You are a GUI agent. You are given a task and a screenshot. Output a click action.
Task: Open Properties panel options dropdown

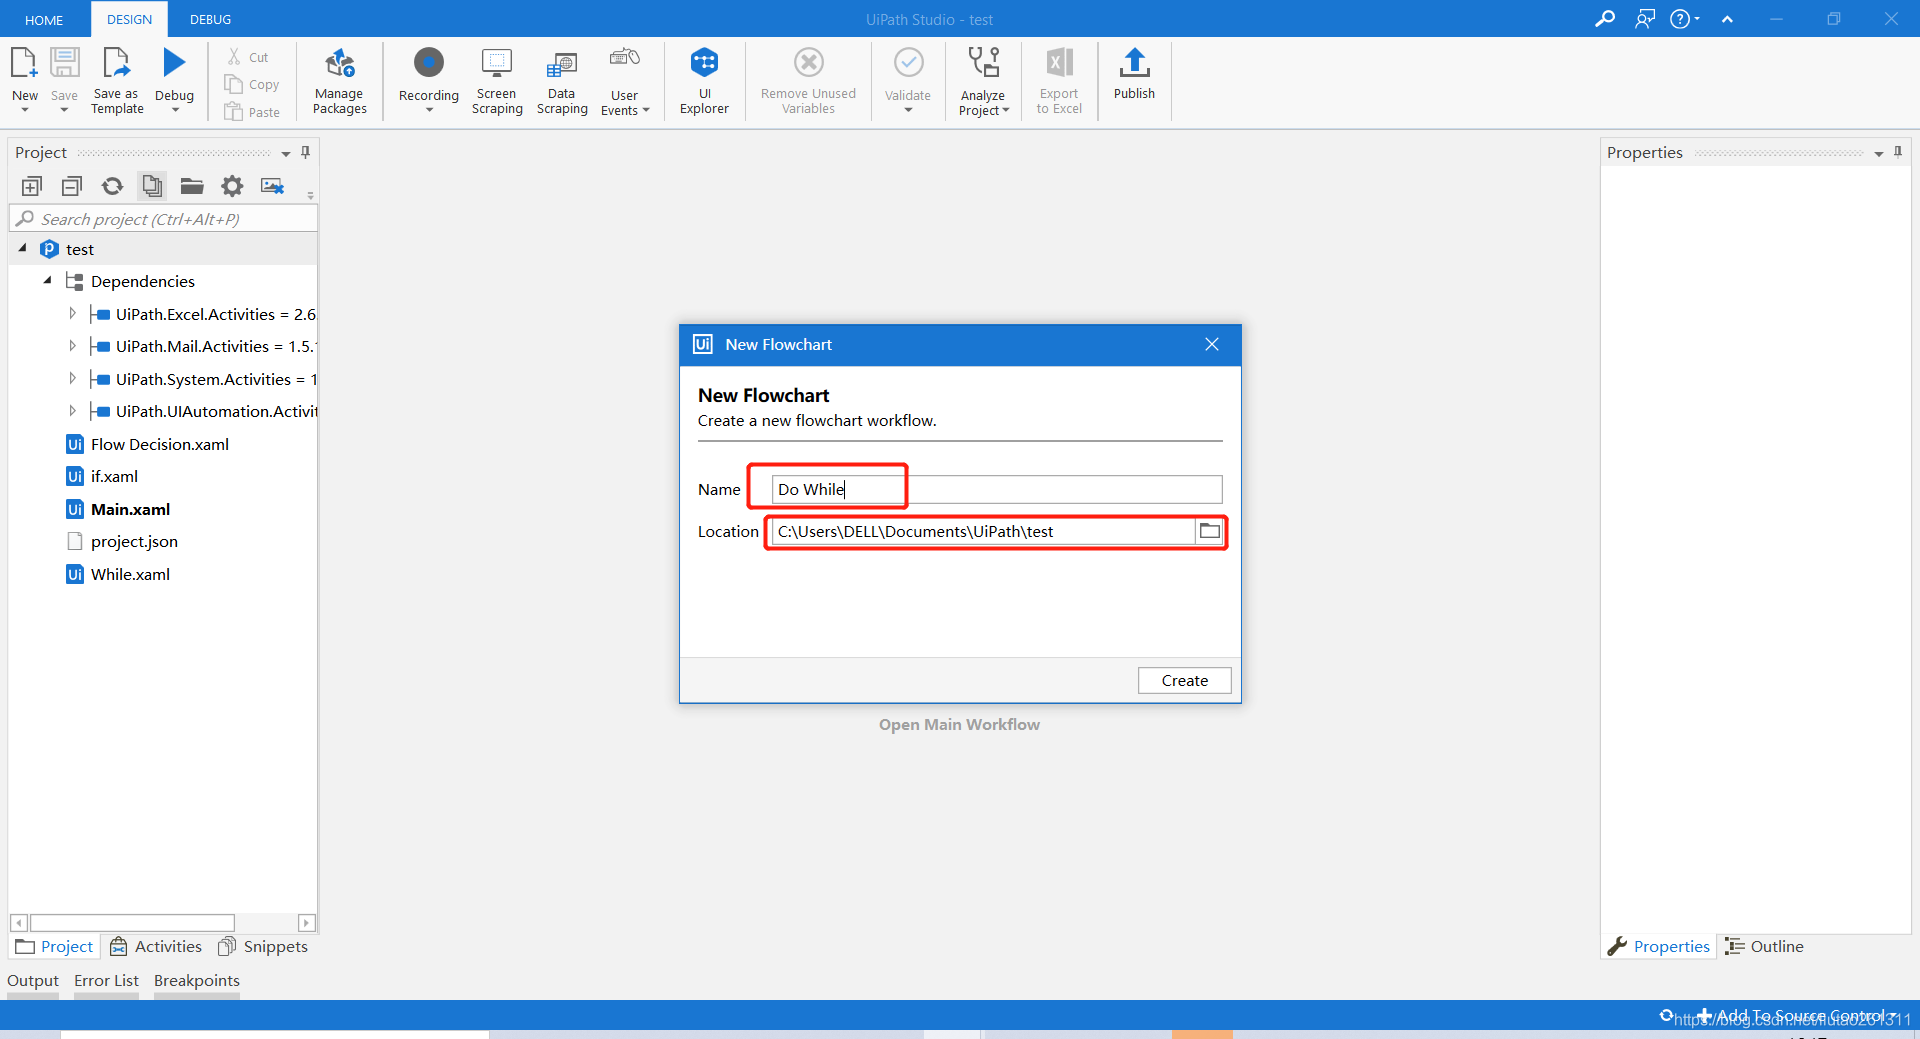point(1878,154)
